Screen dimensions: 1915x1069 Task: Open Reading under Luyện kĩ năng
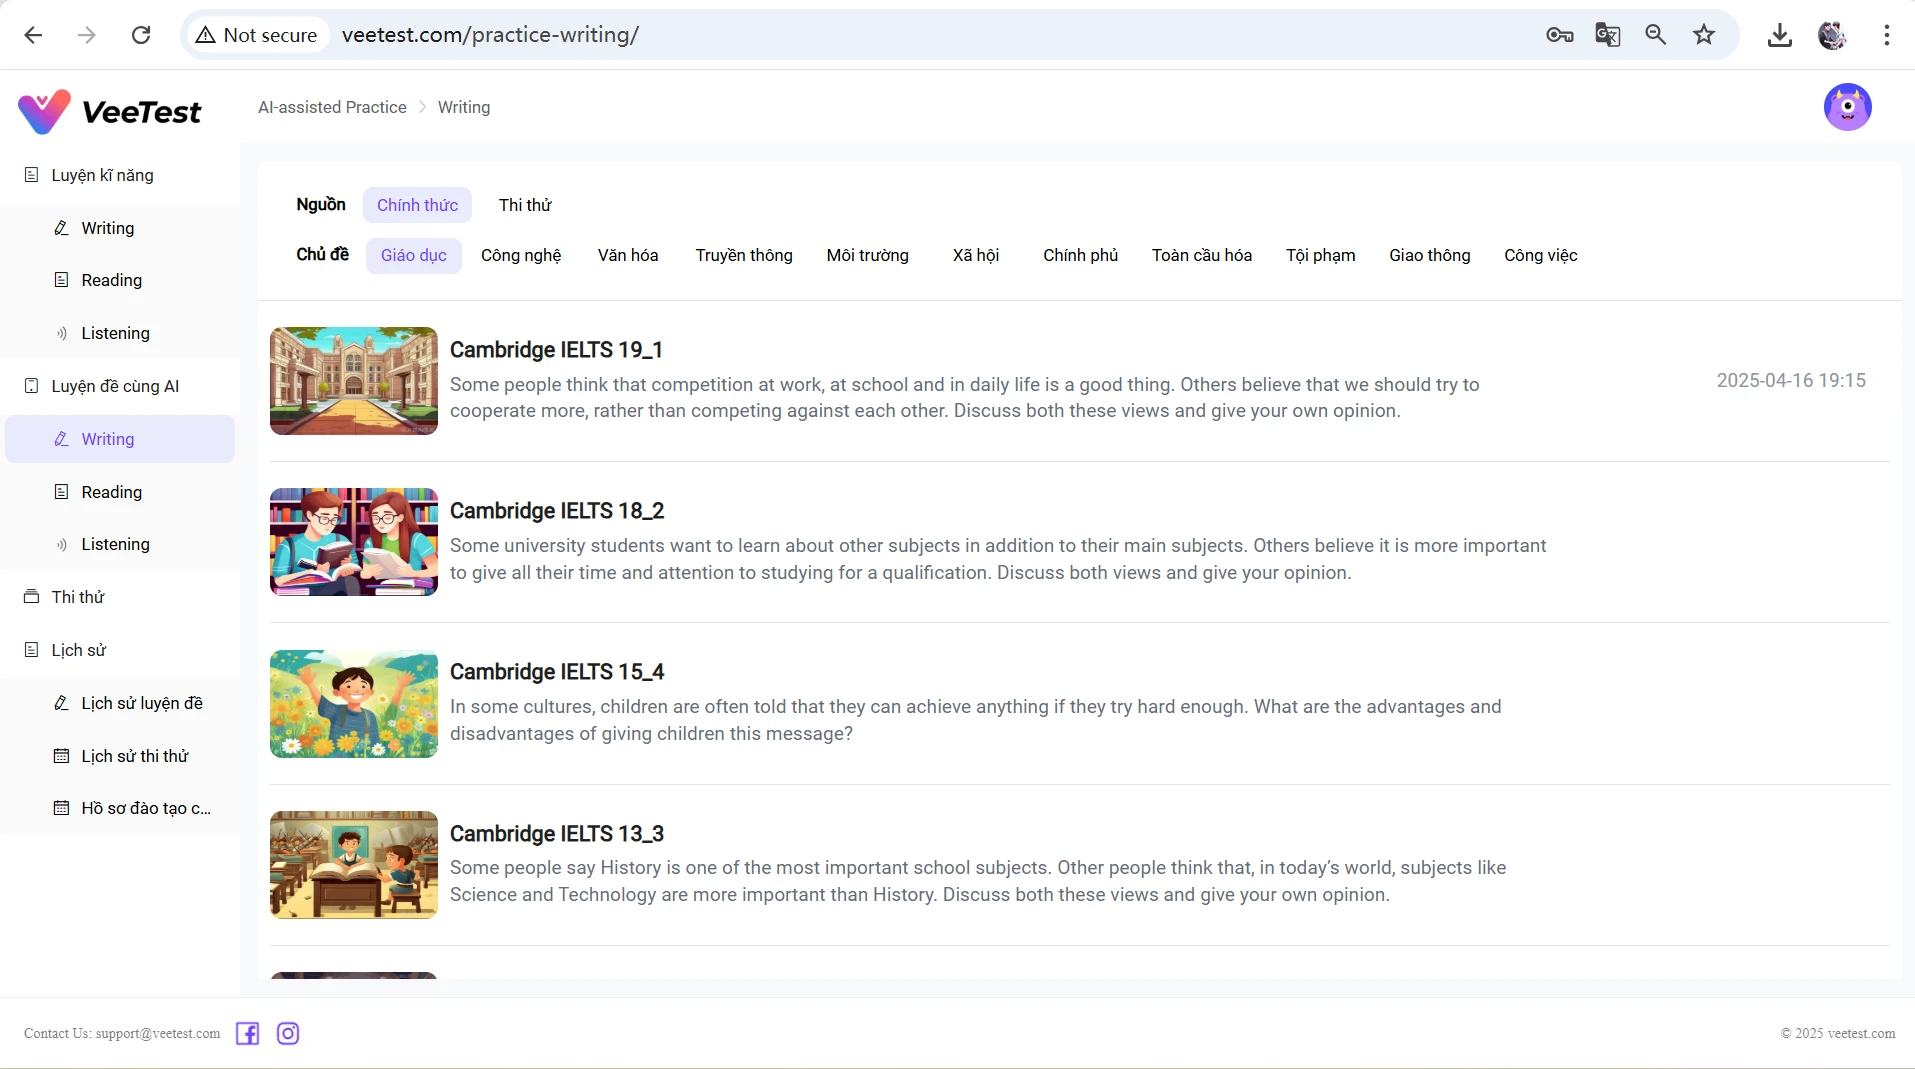[x=120, y=280]
